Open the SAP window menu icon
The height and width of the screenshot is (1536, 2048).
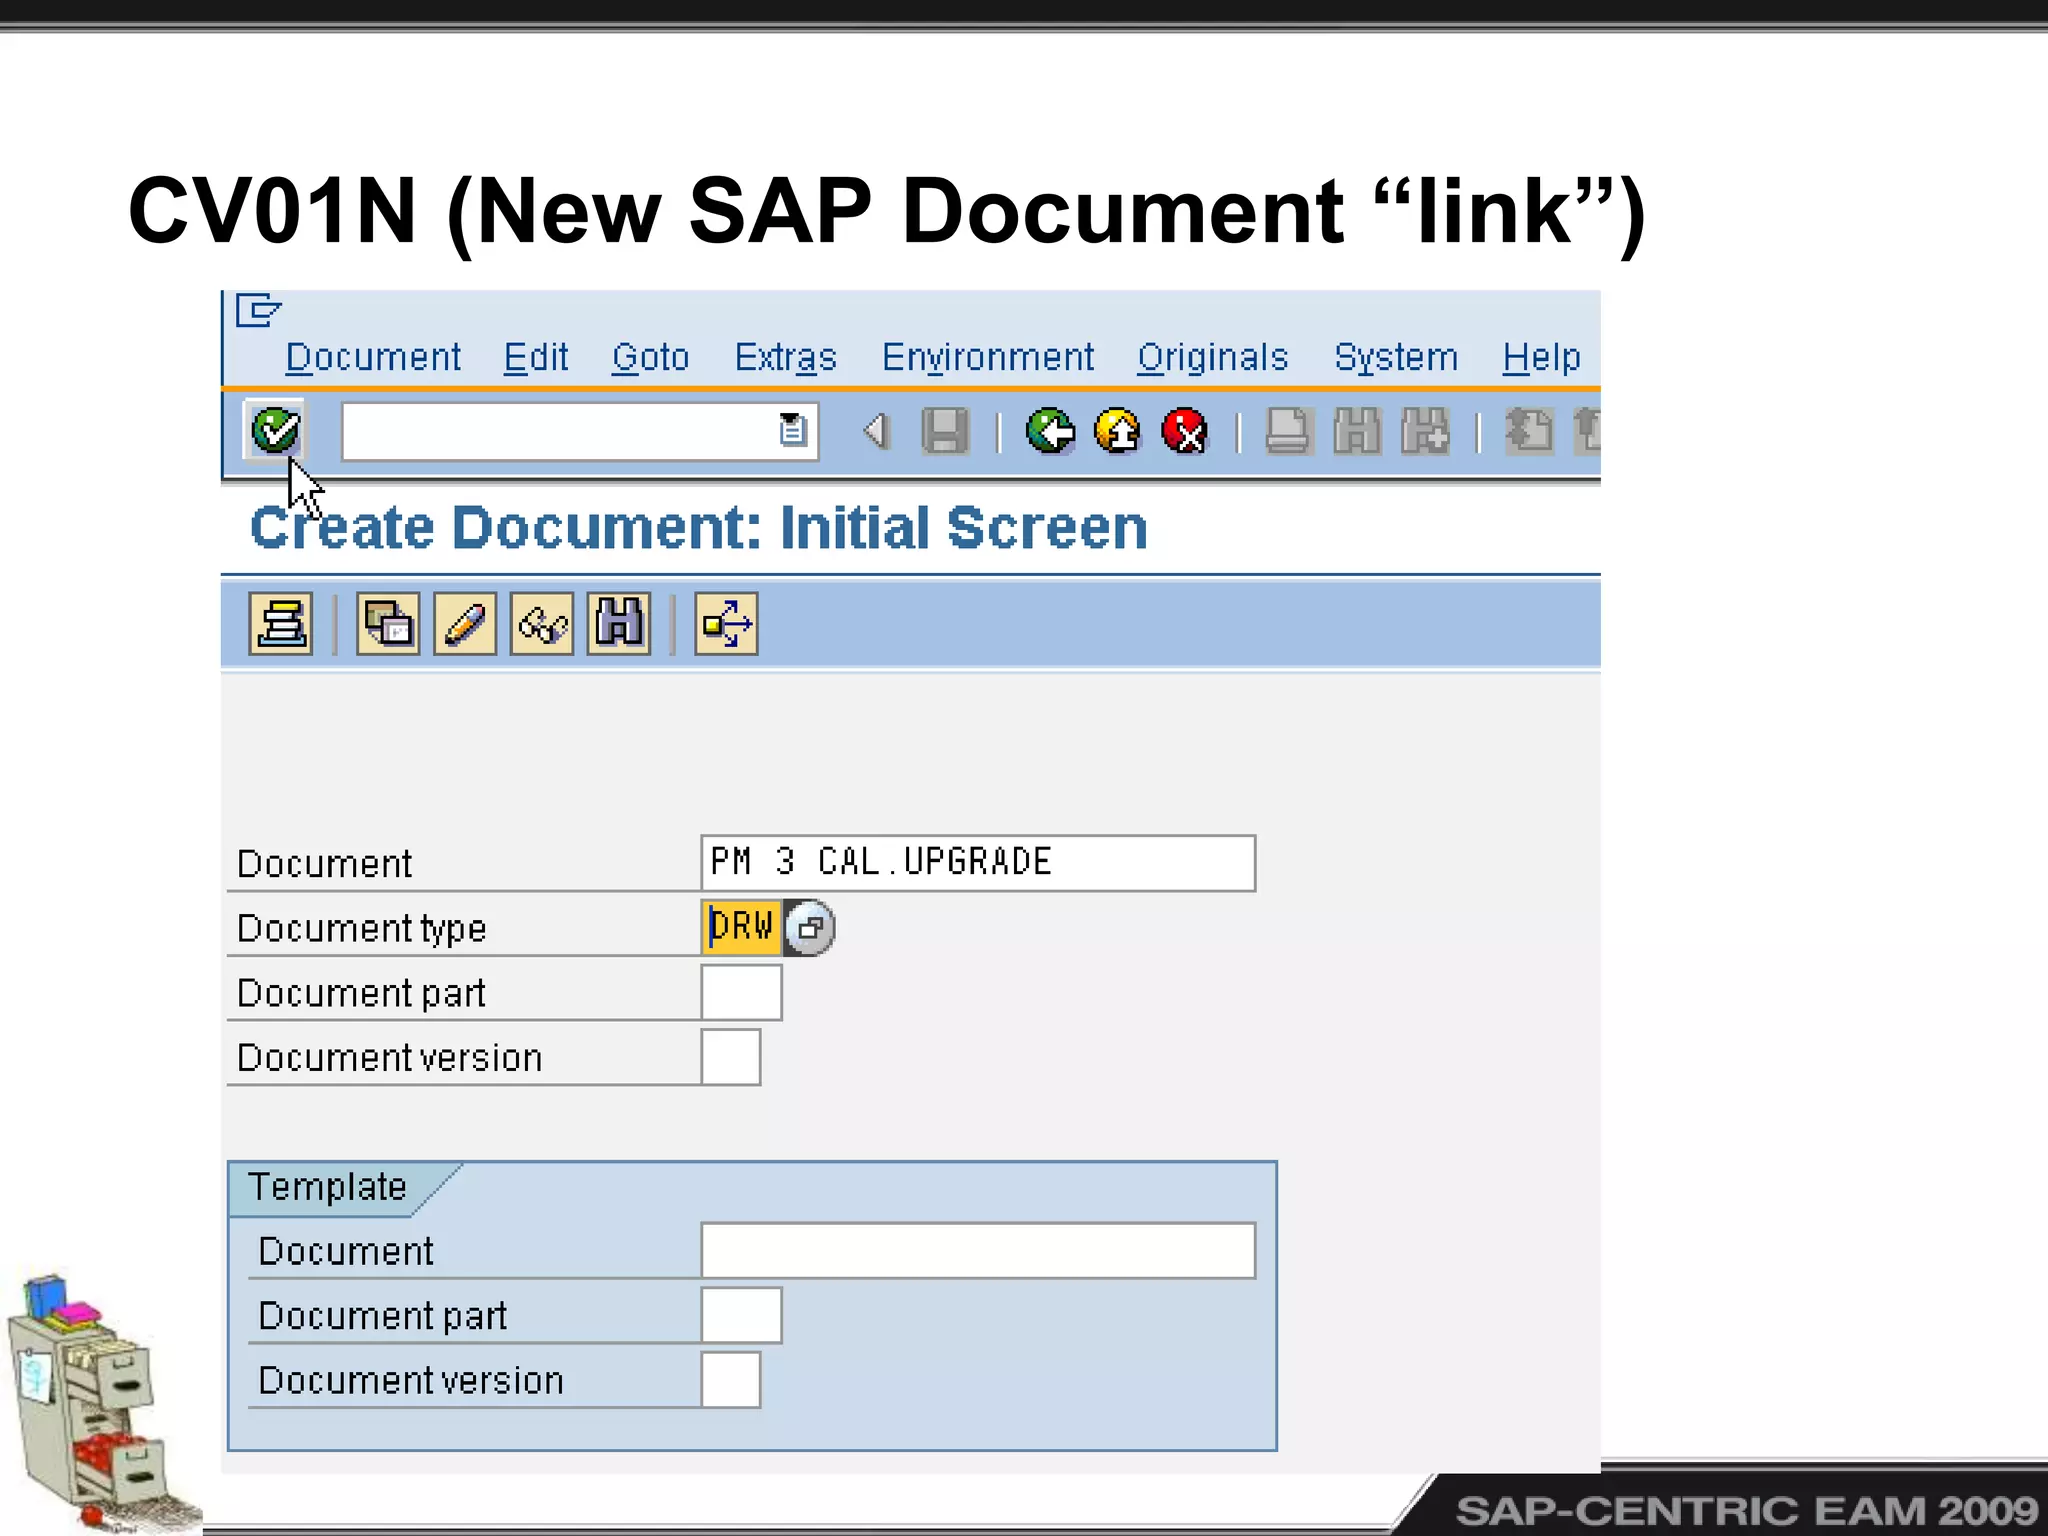tap(258, 310)
